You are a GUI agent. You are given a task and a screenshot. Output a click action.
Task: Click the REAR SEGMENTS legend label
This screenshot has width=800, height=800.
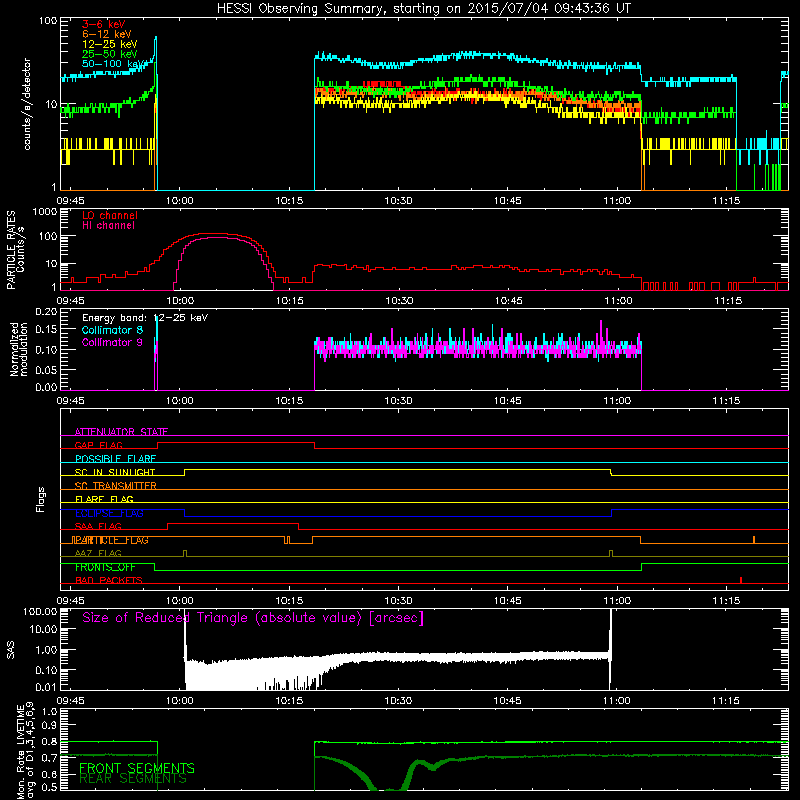(x=133, y=779)
